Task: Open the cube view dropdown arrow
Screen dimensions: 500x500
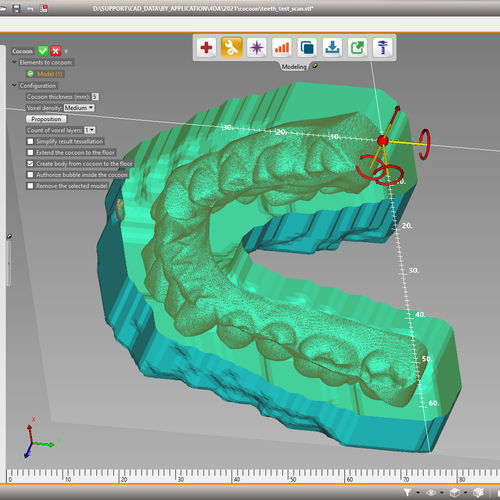Action: pos(465,493)
